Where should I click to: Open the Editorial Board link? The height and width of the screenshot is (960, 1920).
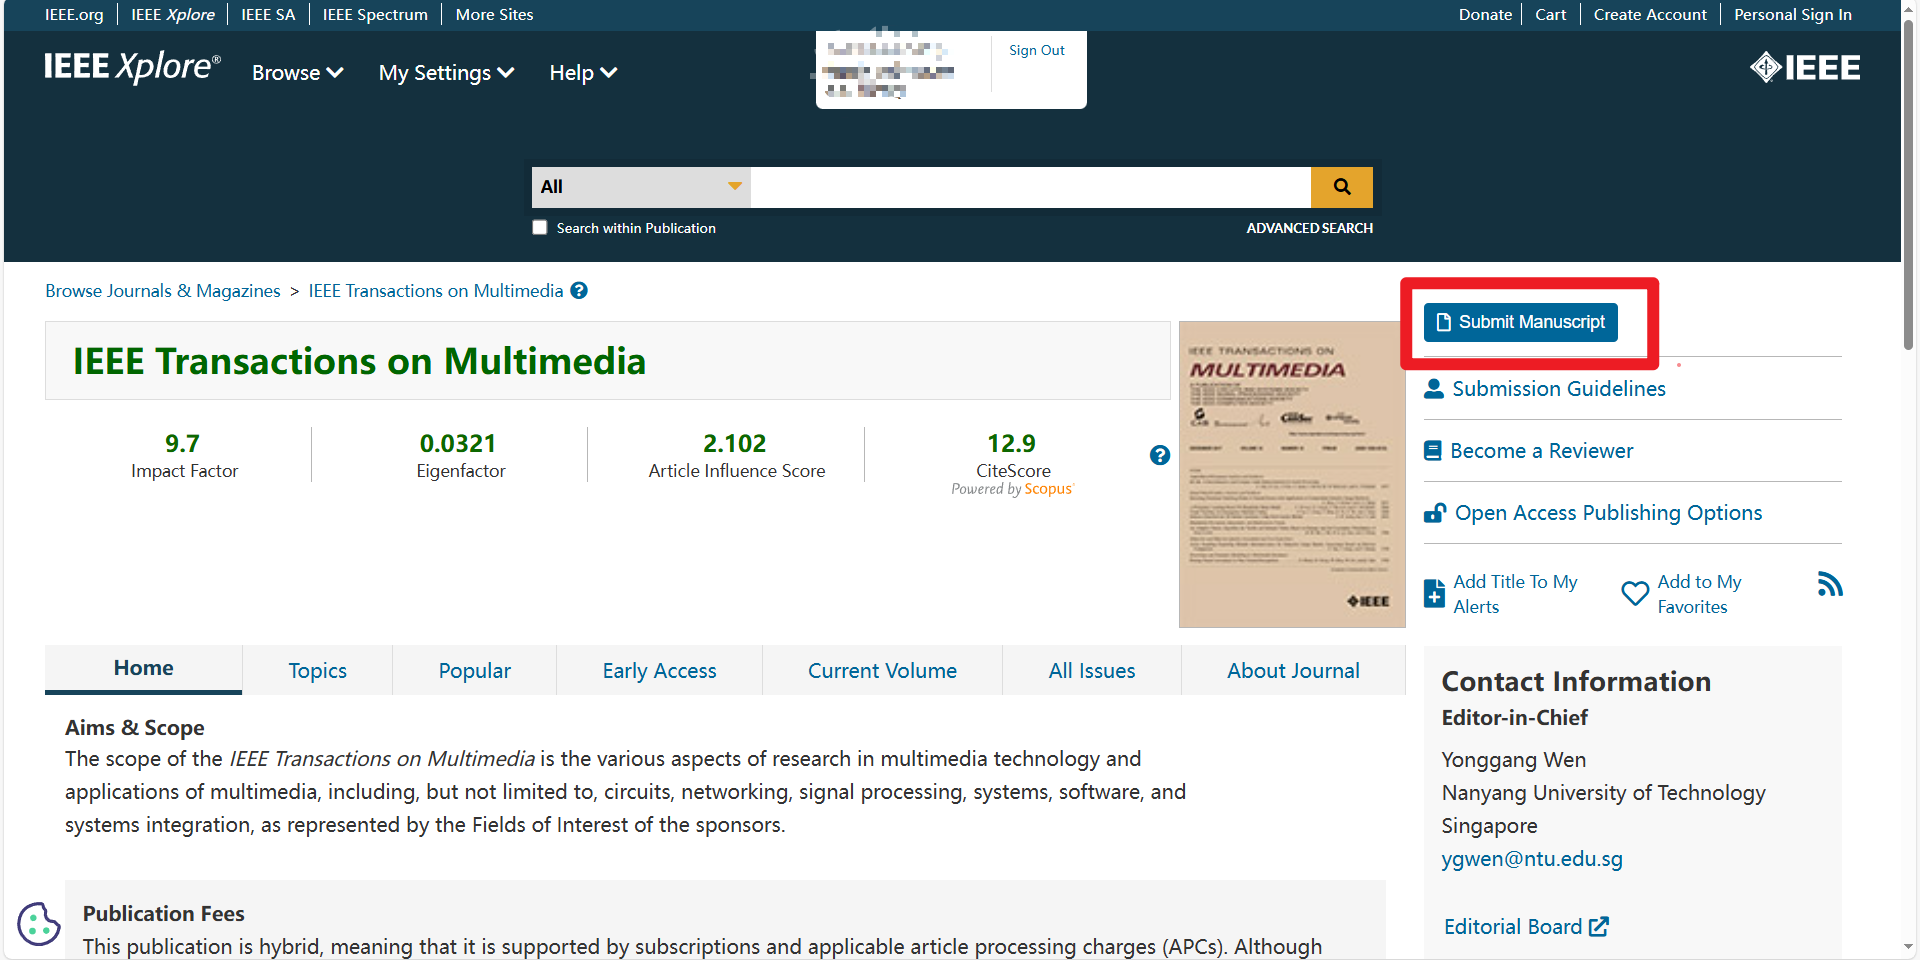pos(1512,927)
